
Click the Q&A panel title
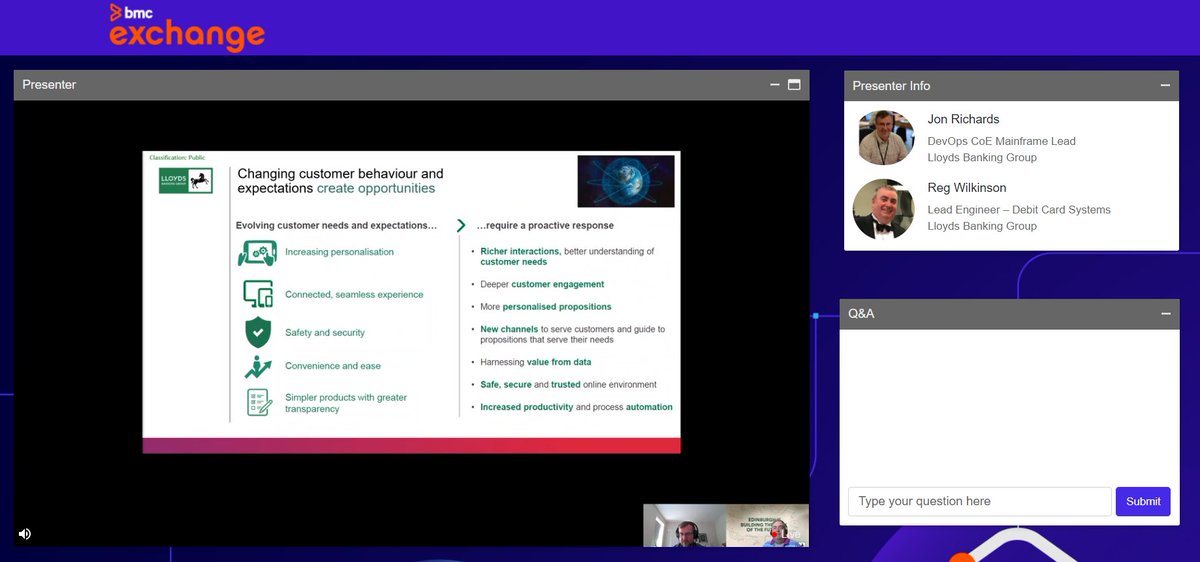(x=861, y=314)
